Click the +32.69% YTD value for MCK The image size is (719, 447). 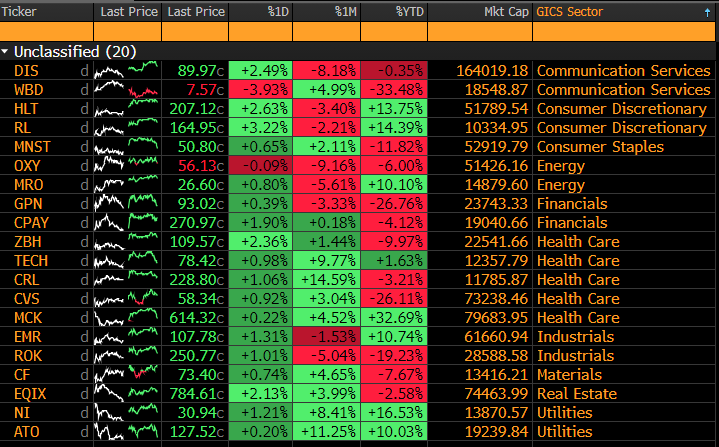[x=394, y=317]
